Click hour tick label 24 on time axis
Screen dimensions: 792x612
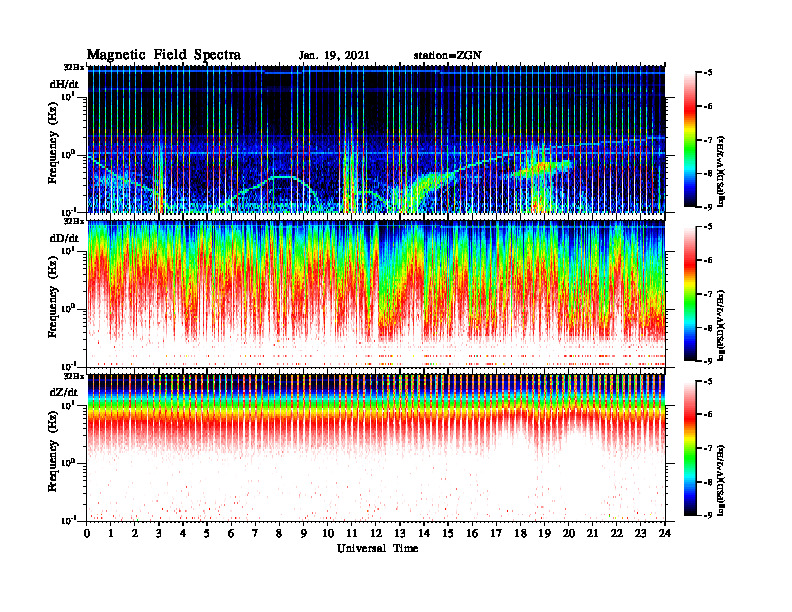pos(665,534)
